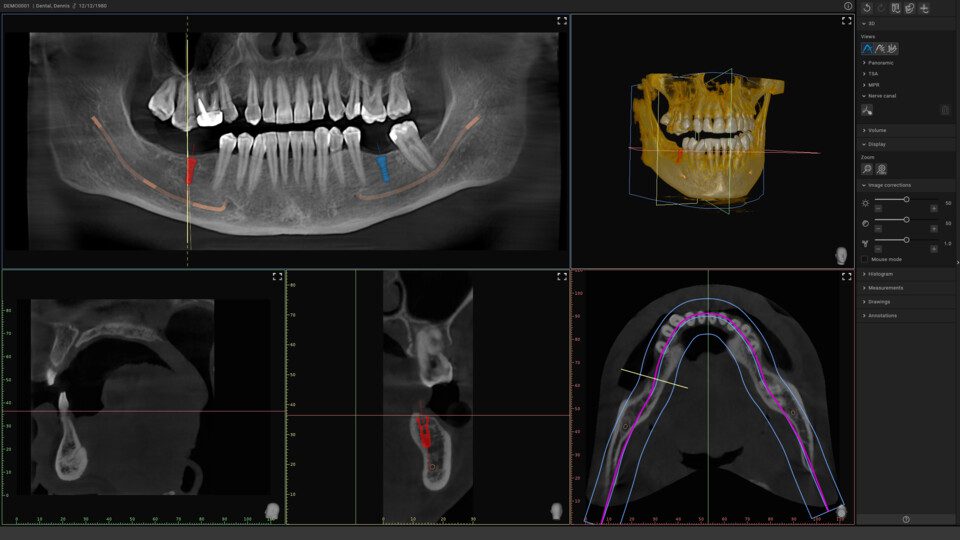Image resolution: width=960 pixels, height=540 pixels.
Task: Click the draw nerve canal tool
Action: pyautogui.click(x=867, y=110)
